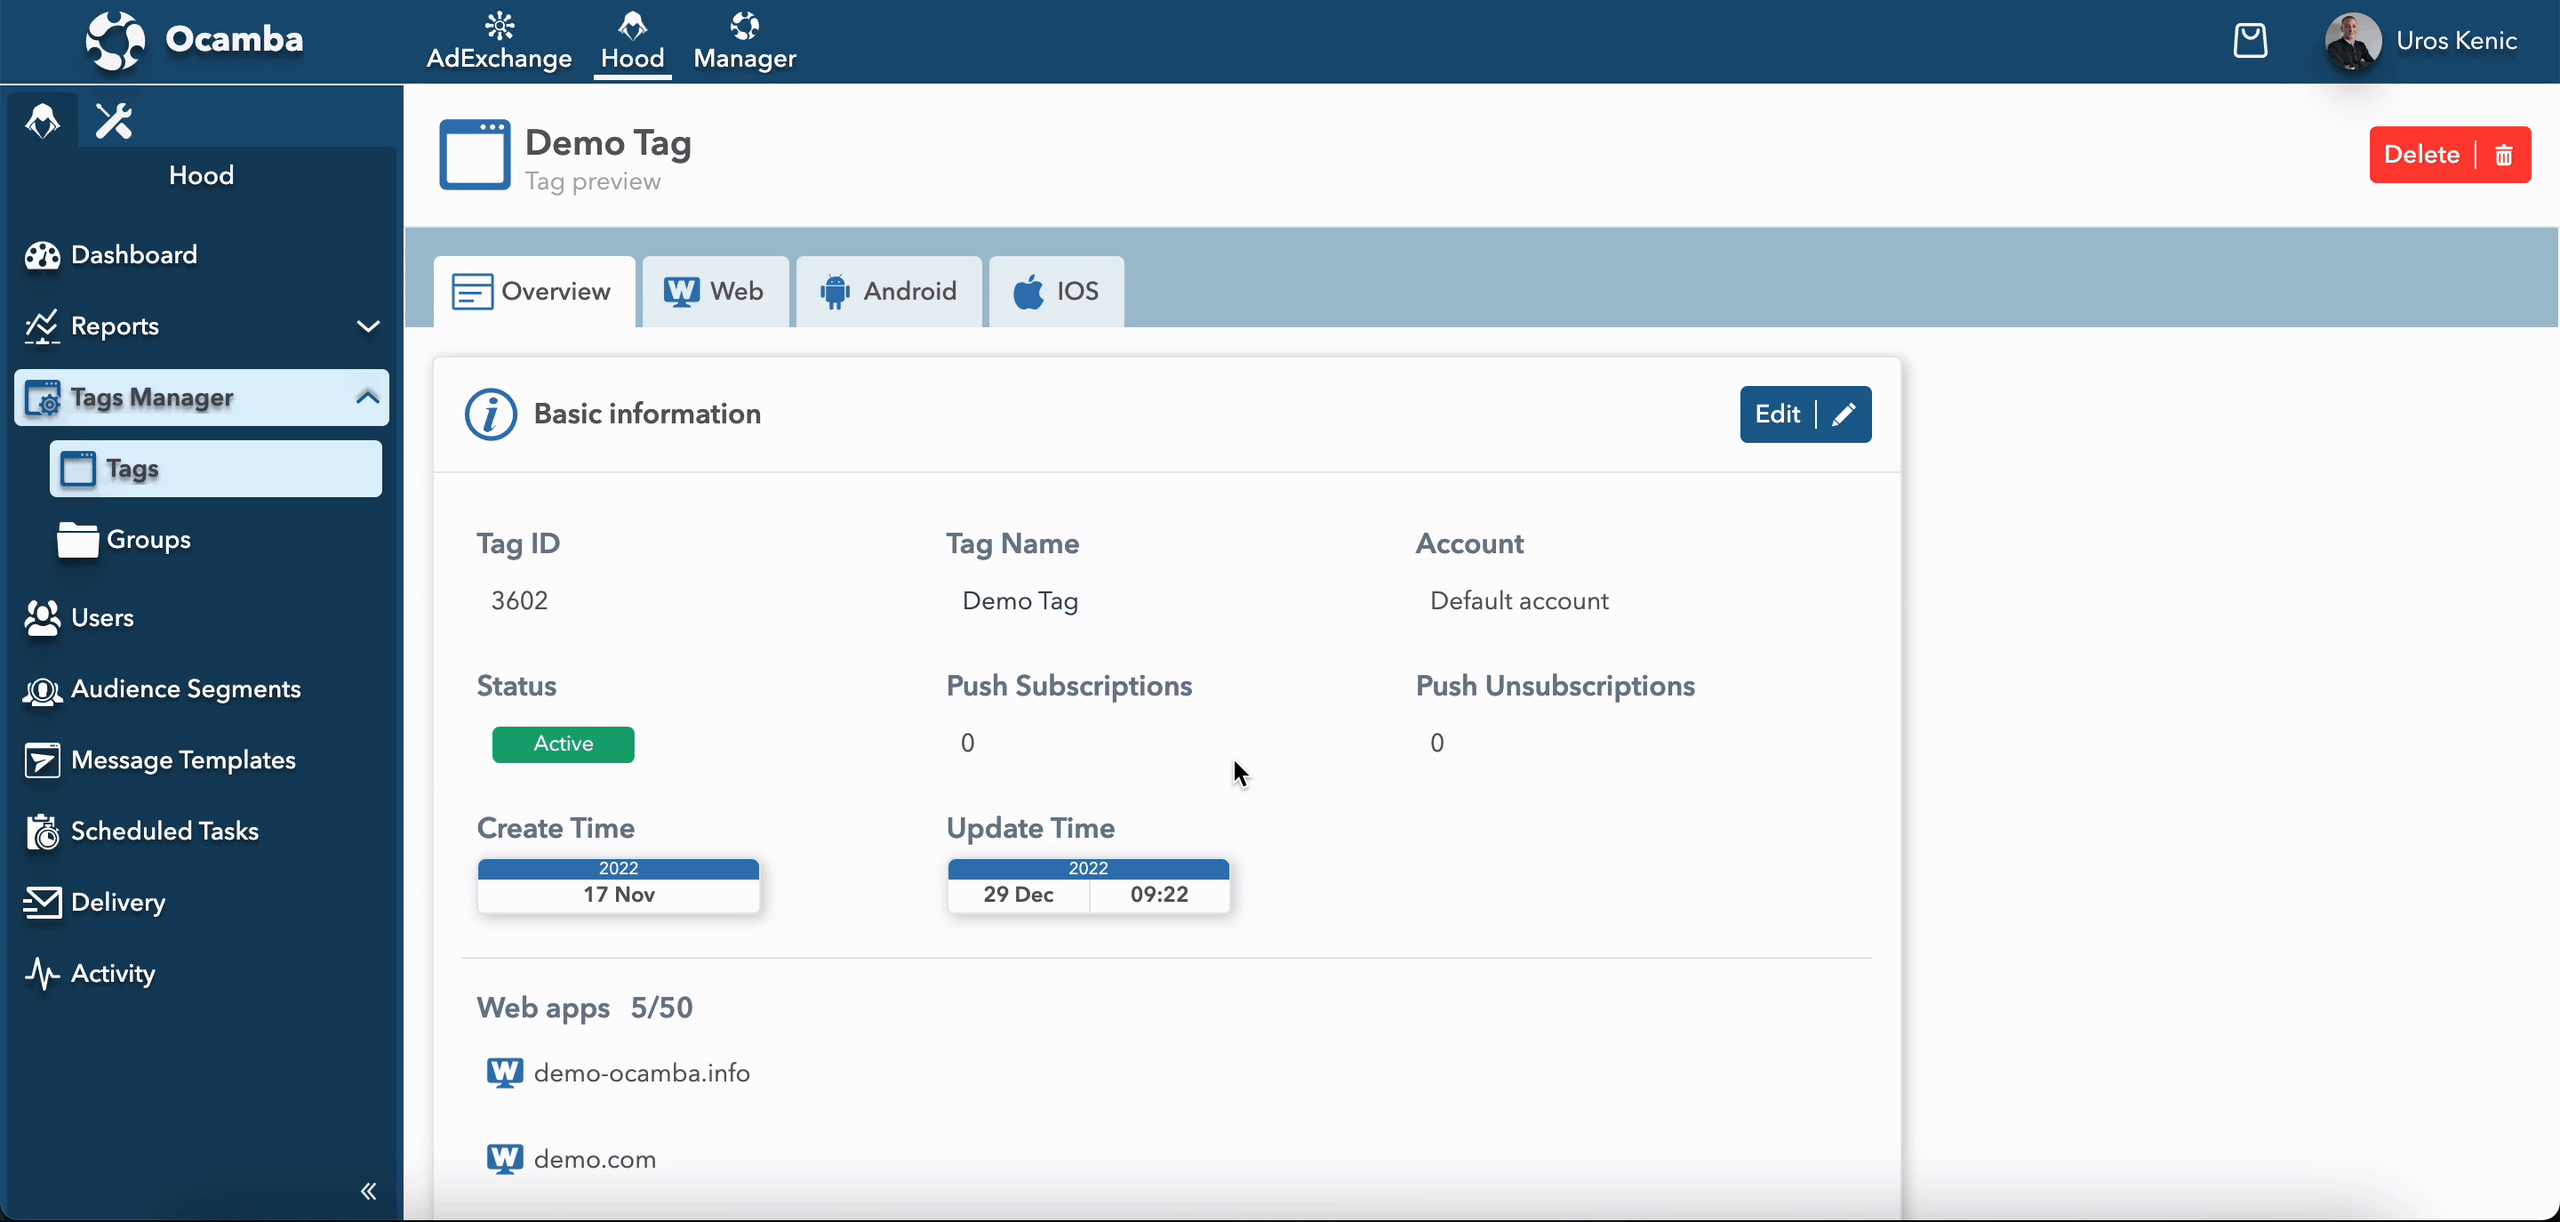Click the Scheduled Tasks clipboard icon
2560x1222 pixels.
42,832
